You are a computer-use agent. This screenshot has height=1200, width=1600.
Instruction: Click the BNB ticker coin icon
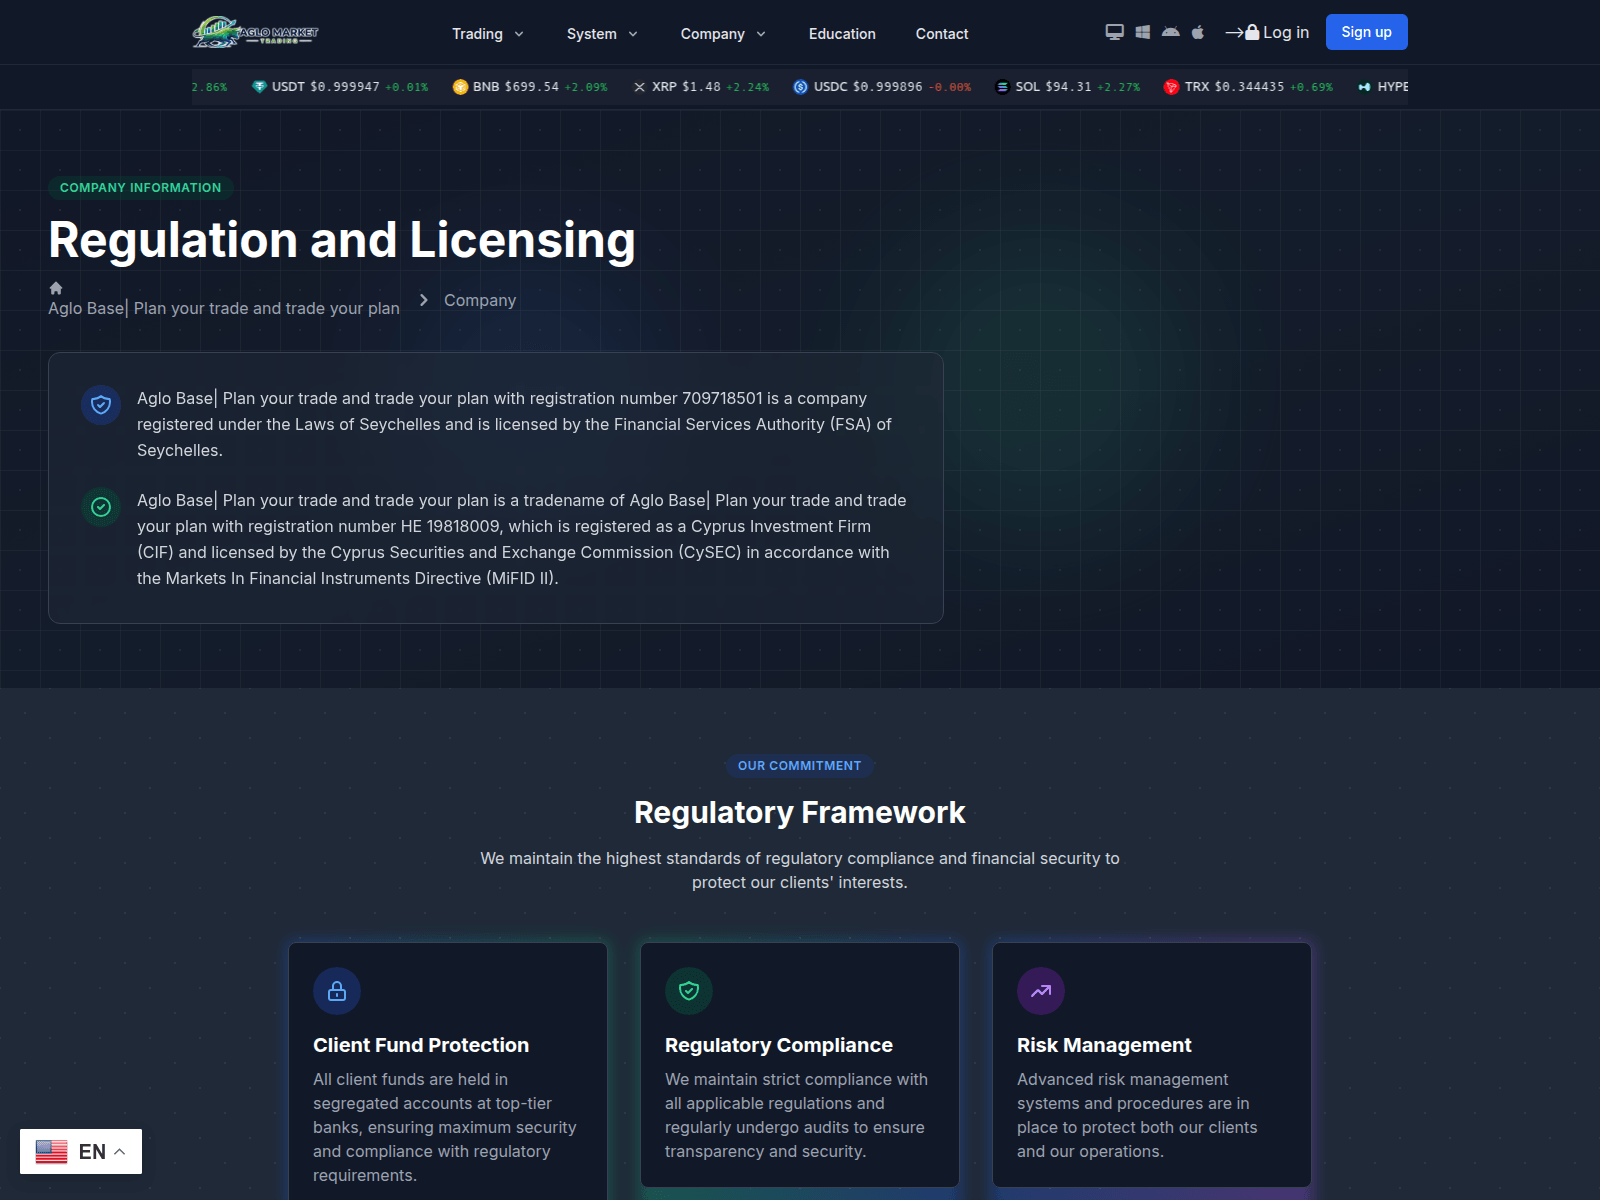tap(460, 87)
